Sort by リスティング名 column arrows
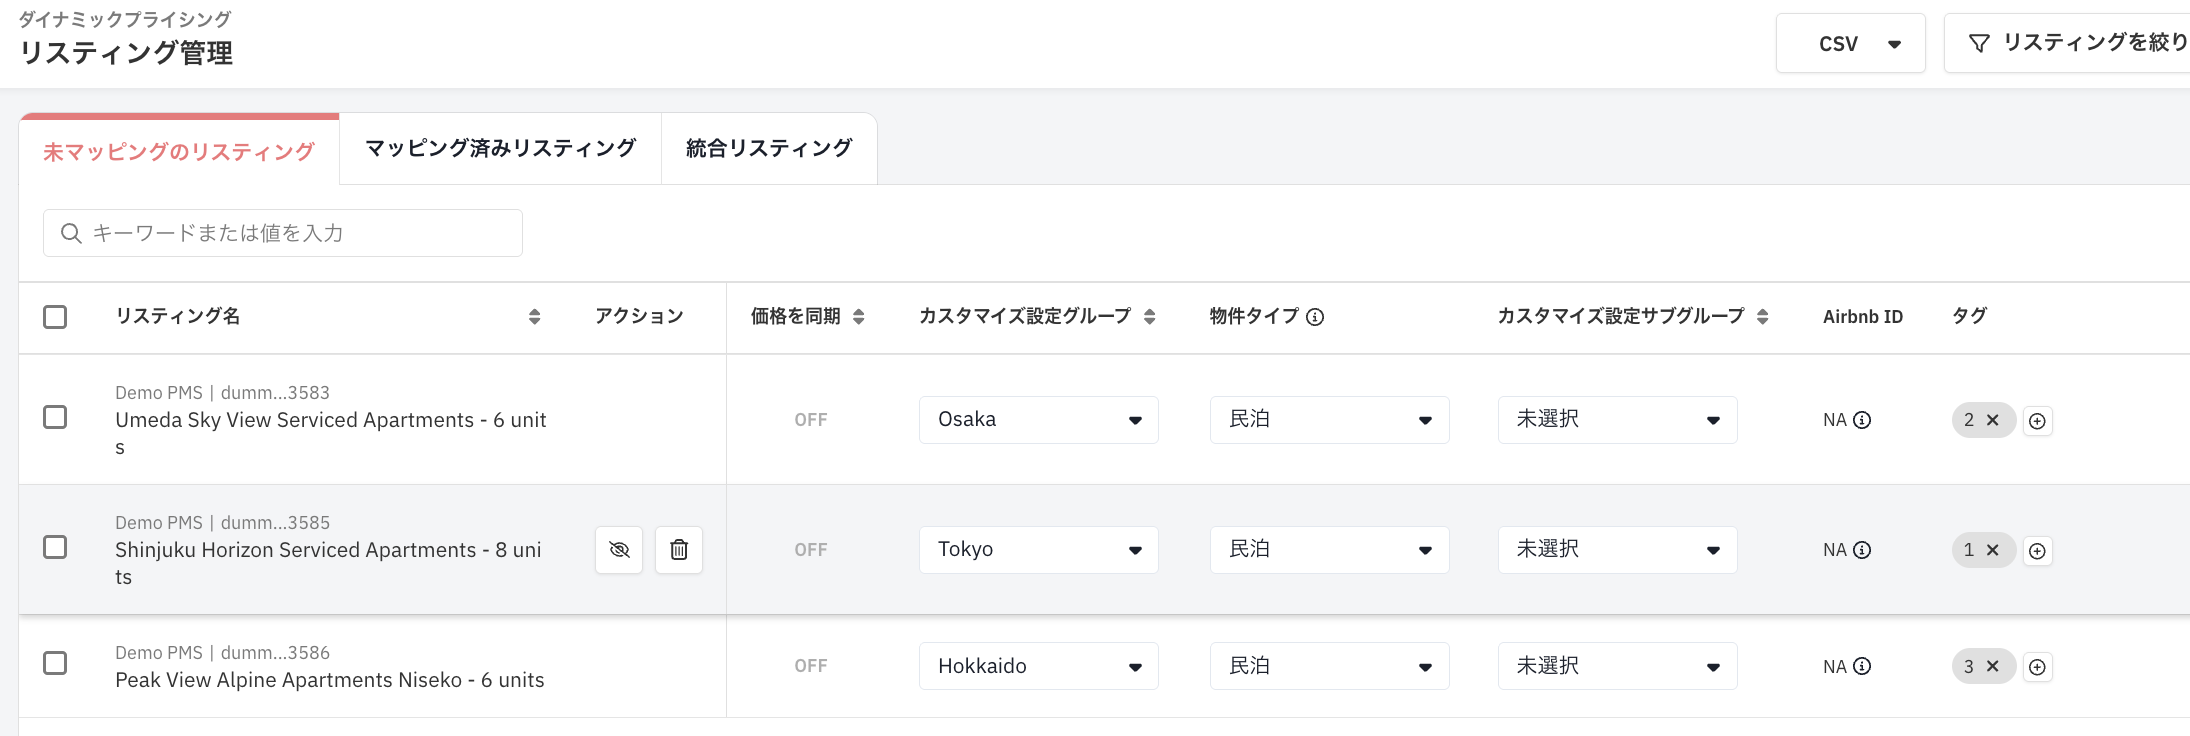This screenshot has width=2190, height=736. pos(534,317)
